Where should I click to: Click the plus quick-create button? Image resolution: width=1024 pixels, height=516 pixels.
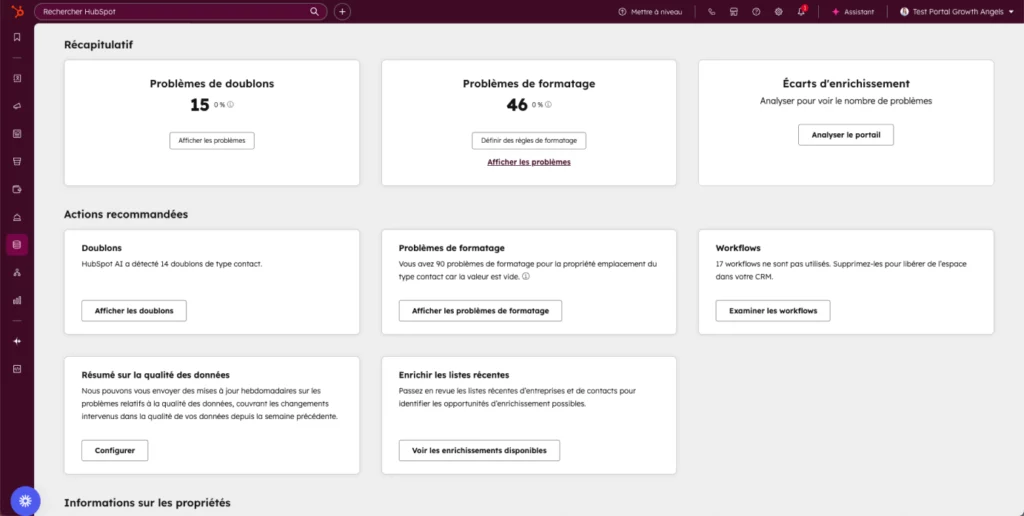pos(342,12)
